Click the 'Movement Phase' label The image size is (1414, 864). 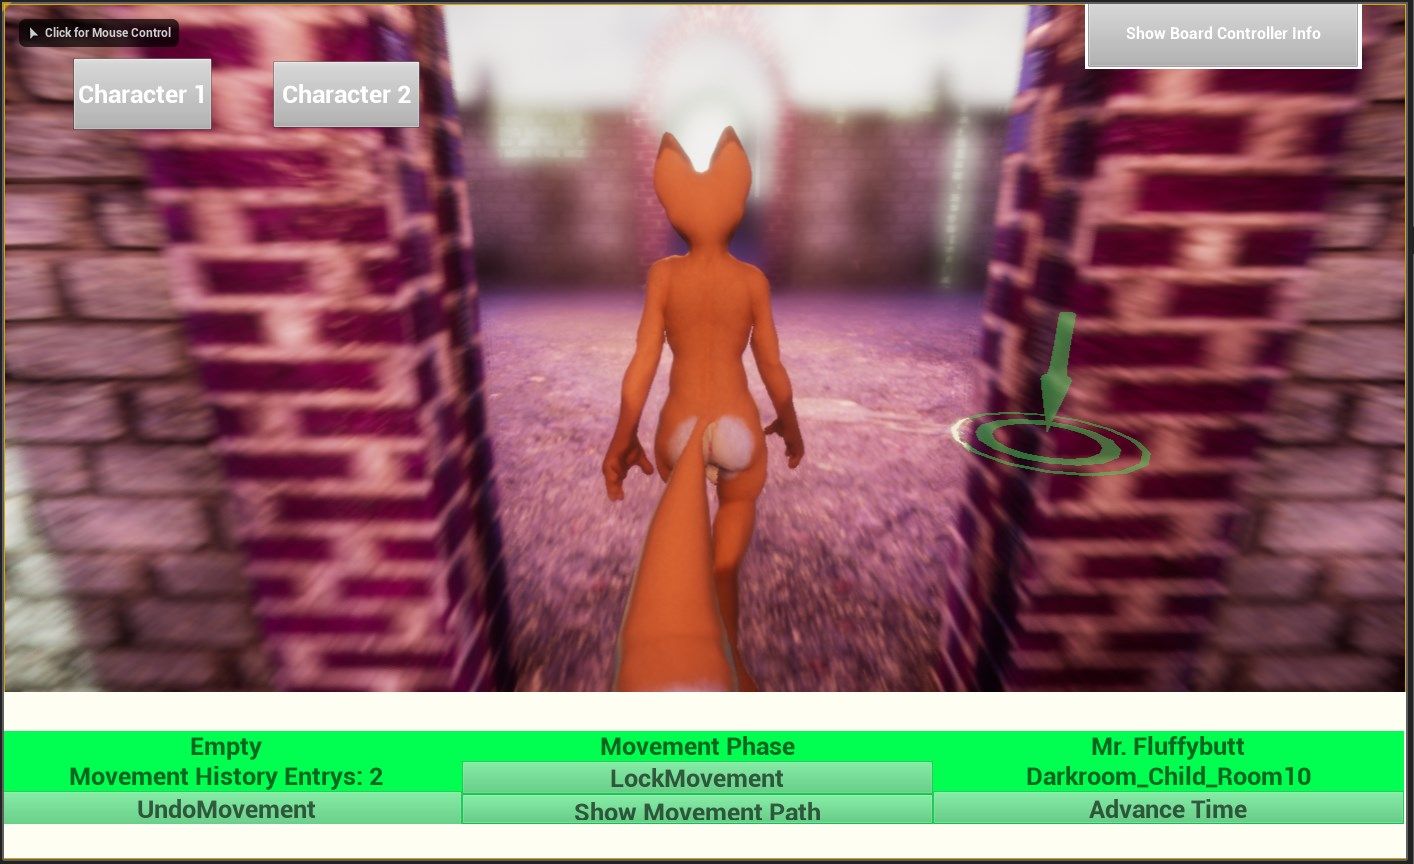(697, 747)
